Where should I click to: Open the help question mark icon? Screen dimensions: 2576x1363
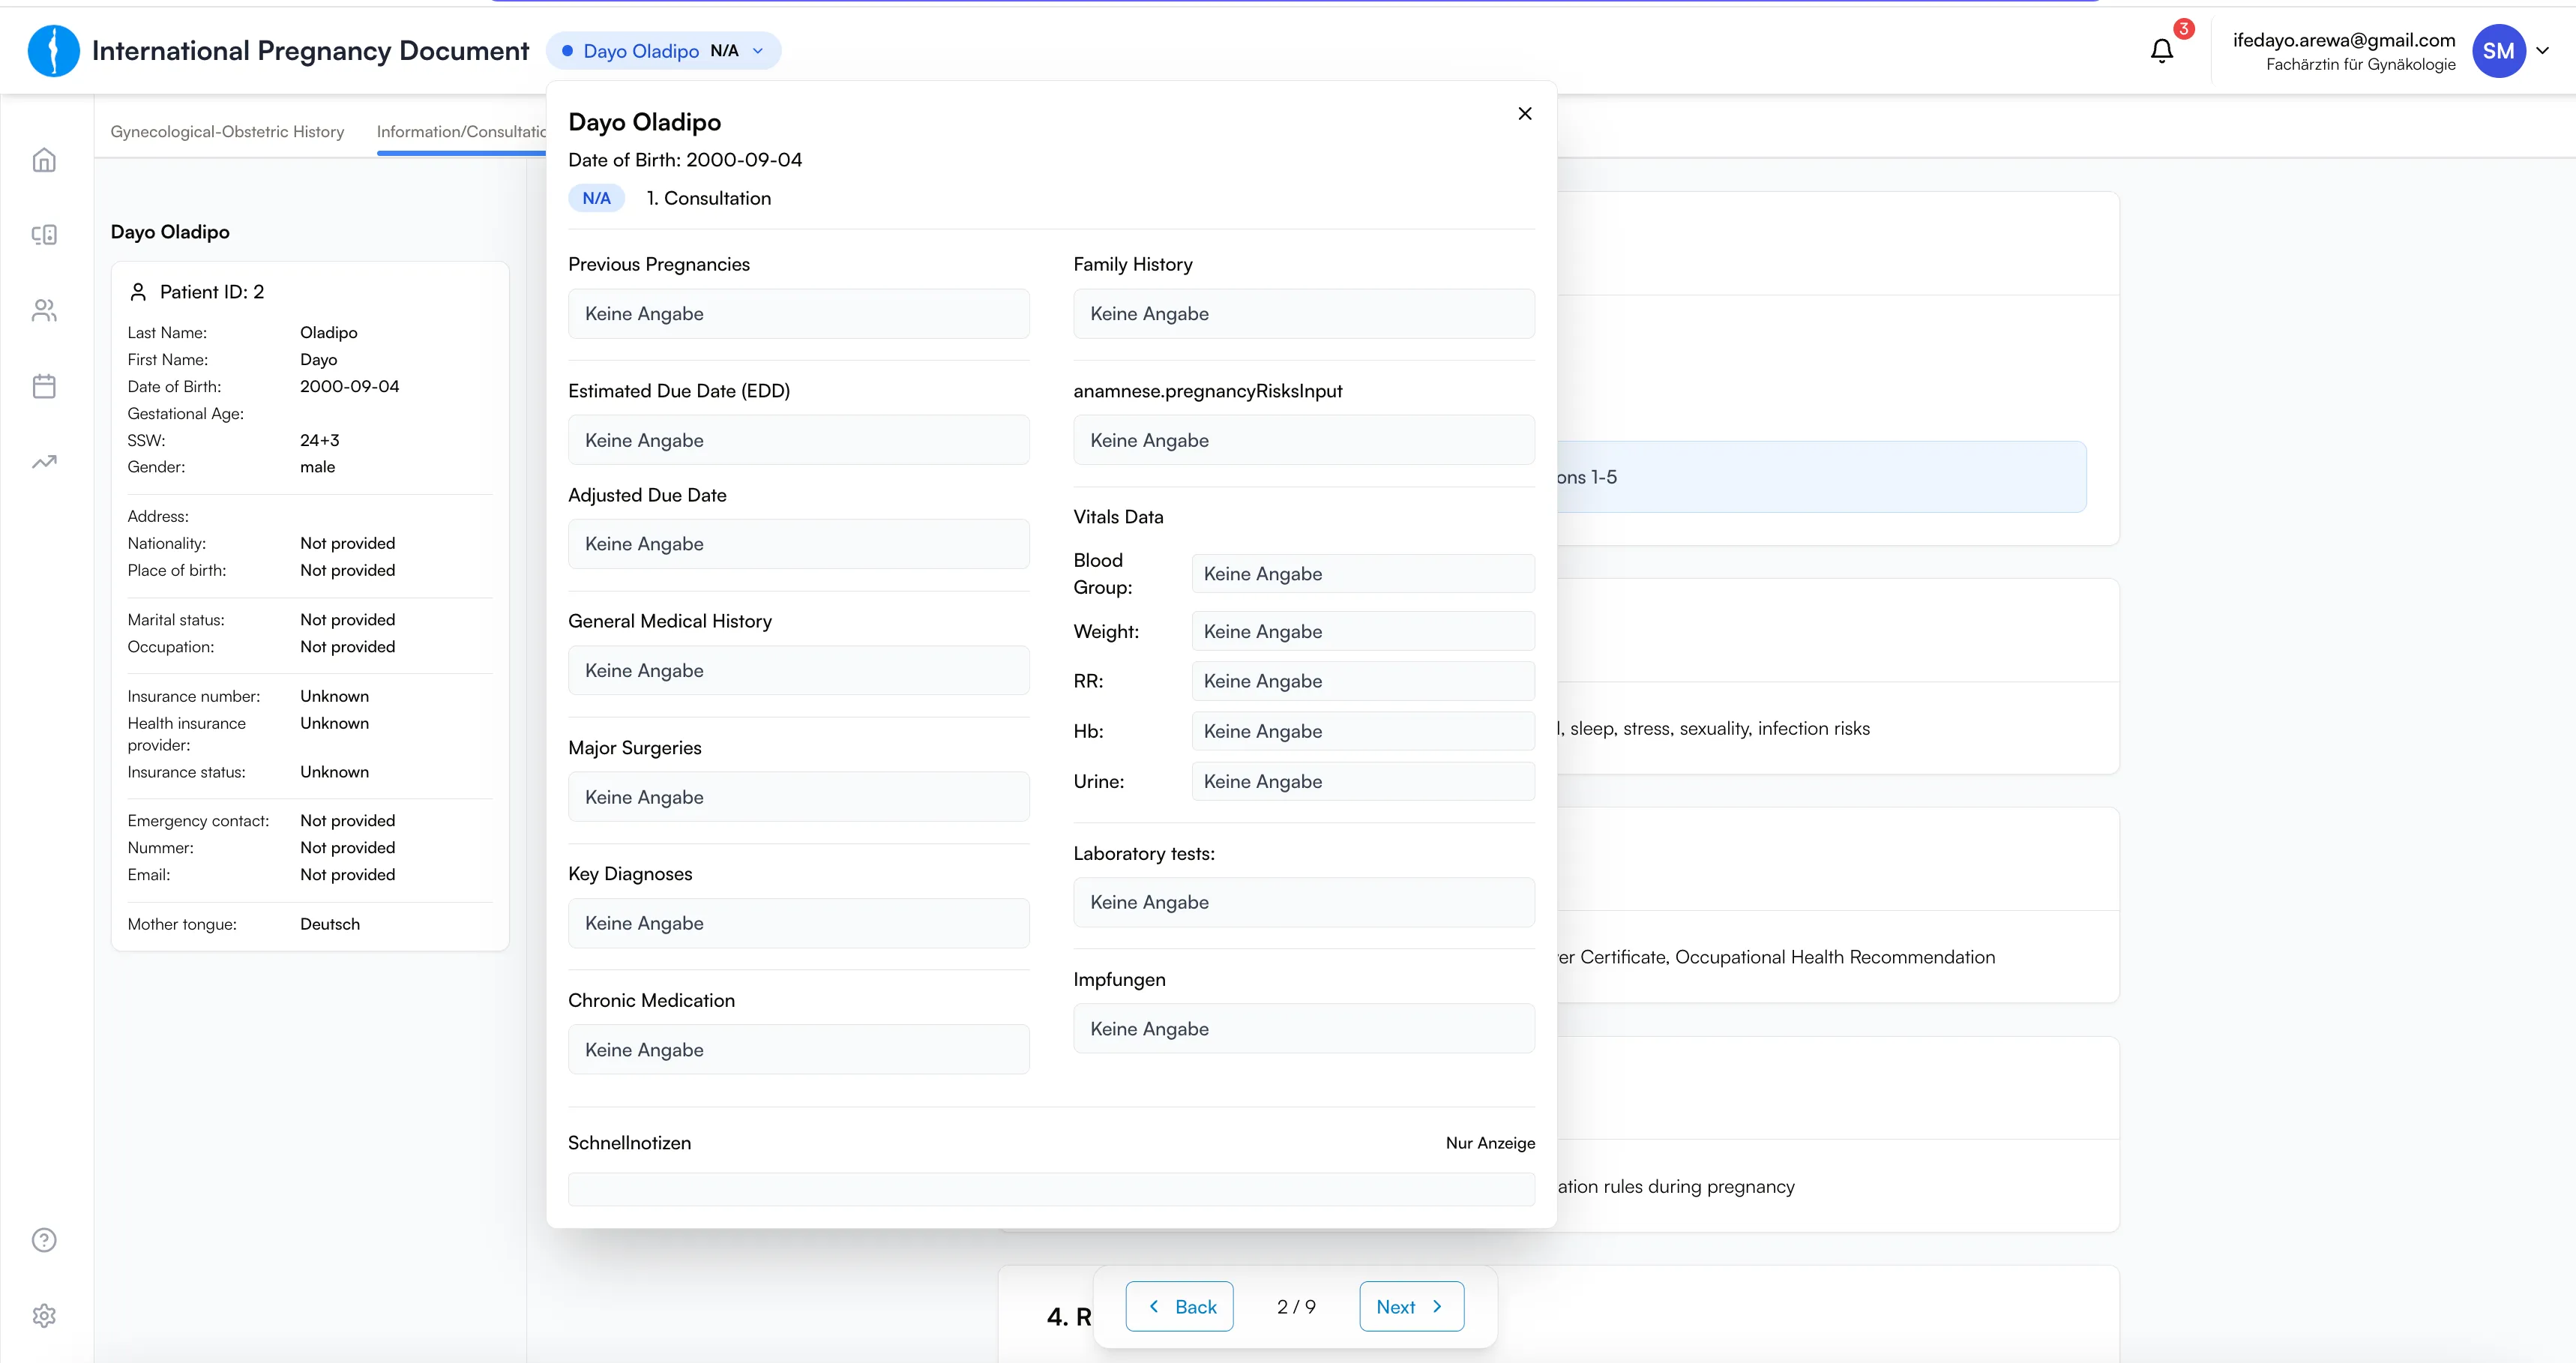[x=44, y=1240]
